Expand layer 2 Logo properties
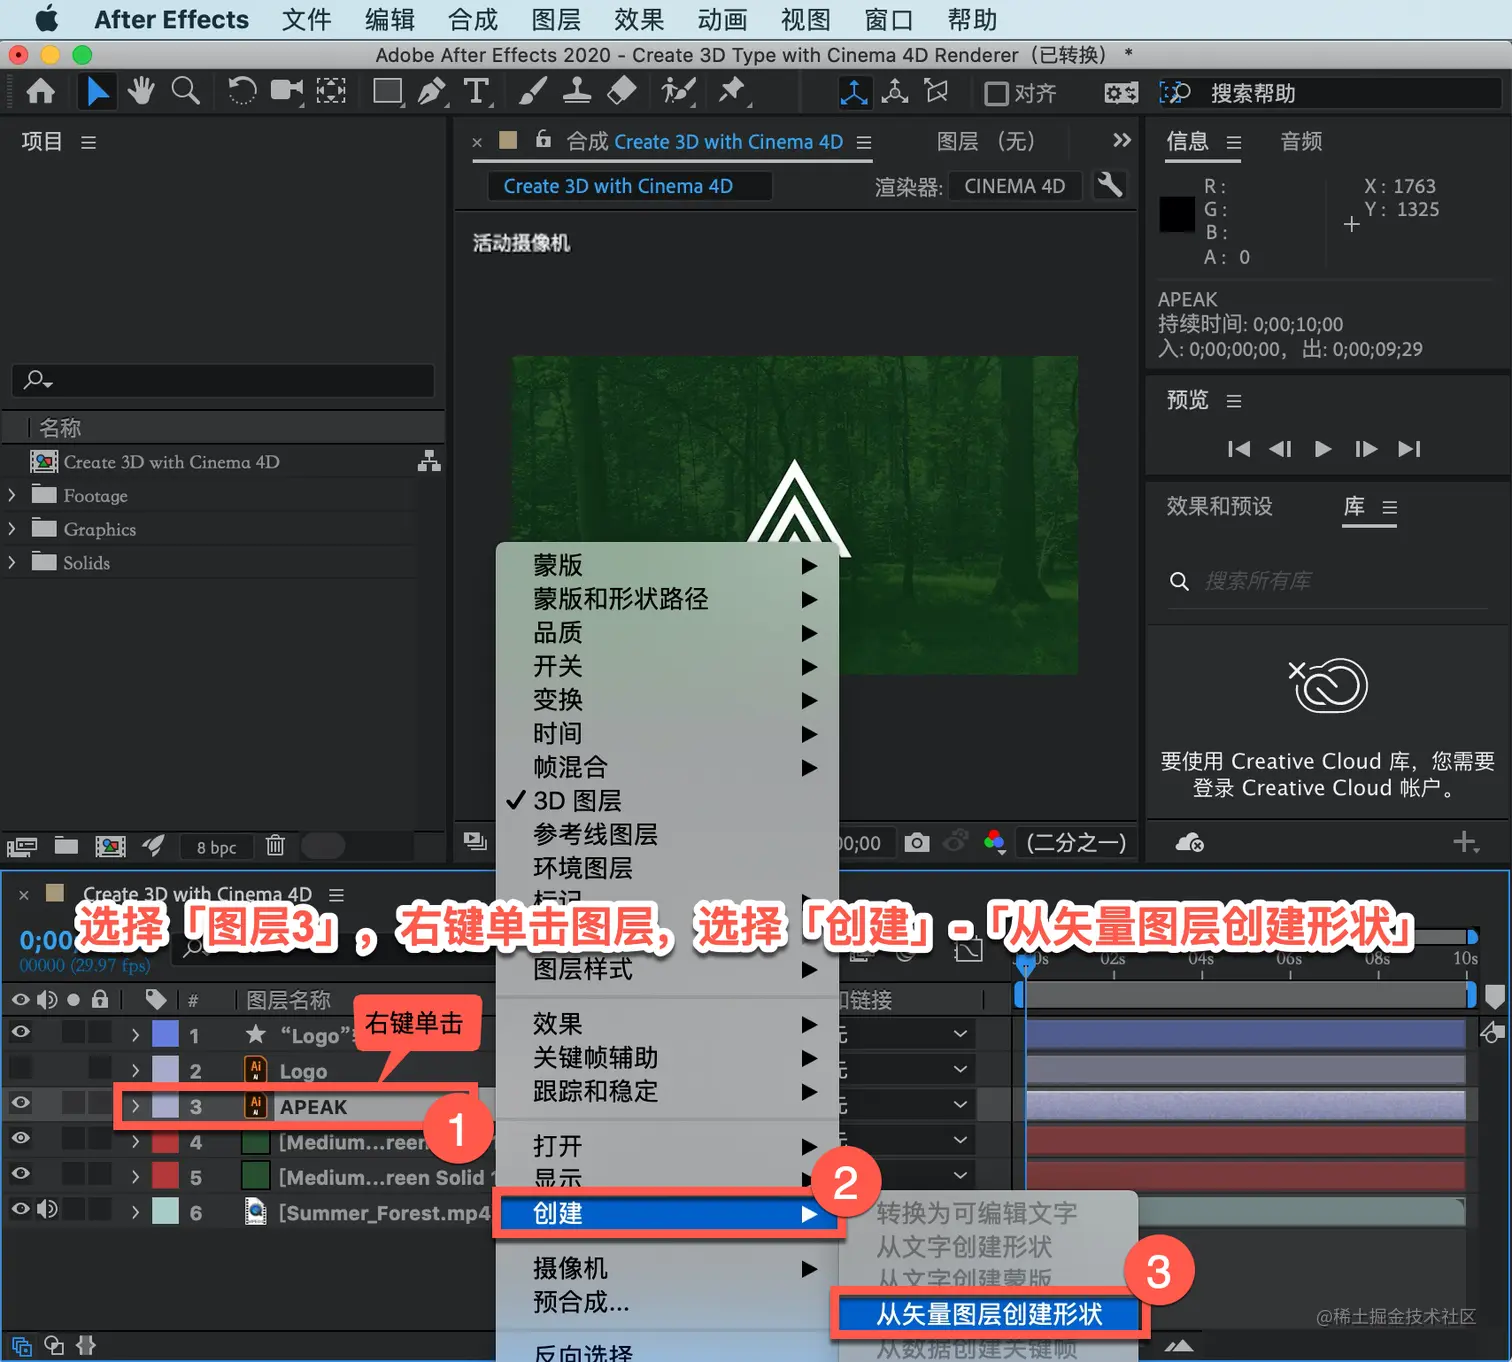1512x1362 pixels. tap(135, 1071)
